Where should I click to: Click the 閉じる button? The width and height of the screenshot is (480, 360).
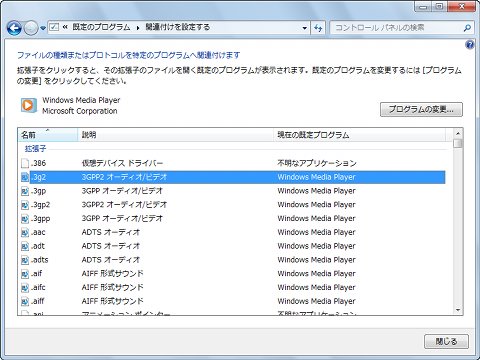click(x=446, y=341)
